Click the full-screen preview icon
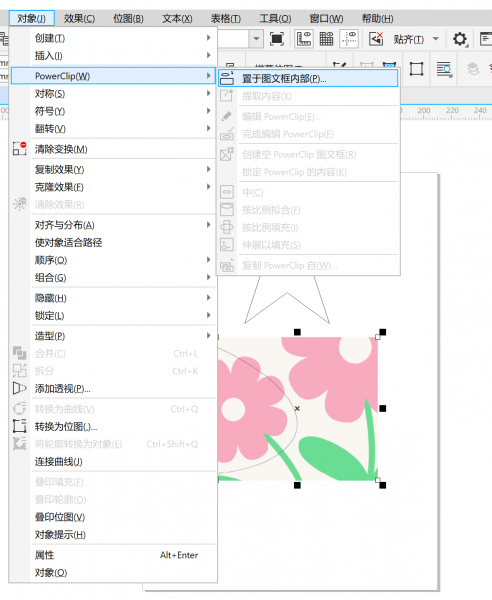Image resolution: width=492 pixels, height=600 pixels. pos(277,39)
